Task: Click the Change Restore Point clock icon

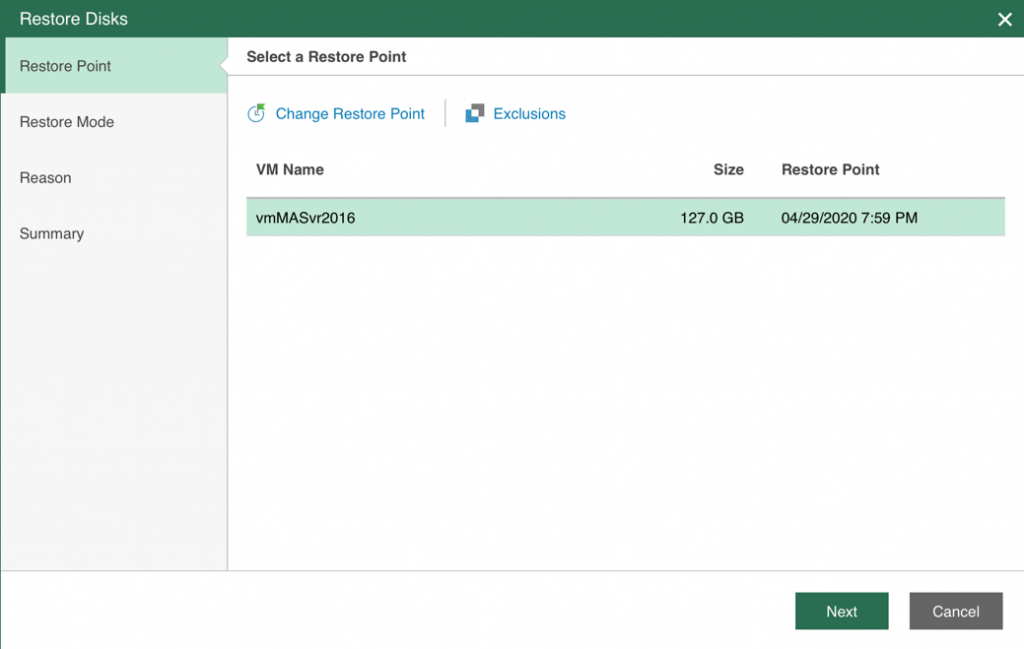Action: 256,113
